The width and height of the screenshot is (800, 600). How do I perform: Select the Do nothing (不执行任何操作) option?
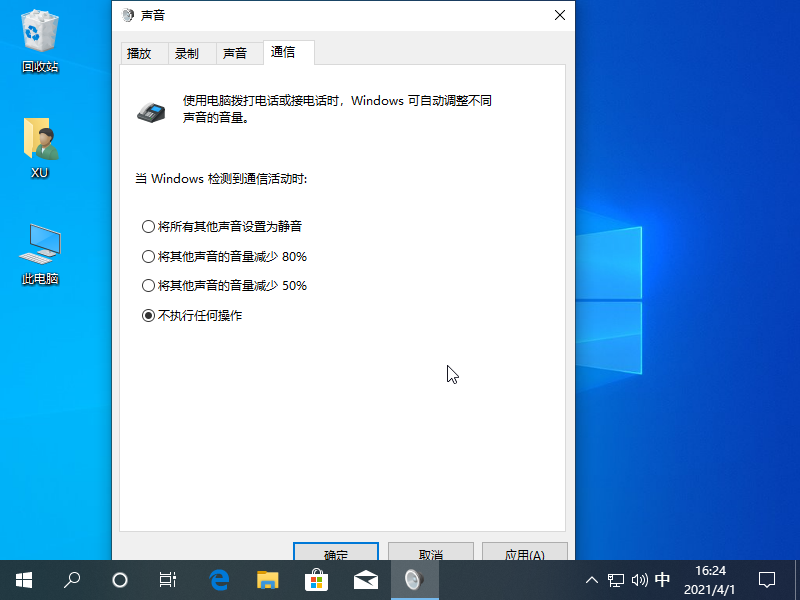pyautogui.click(x=149, y=316)
